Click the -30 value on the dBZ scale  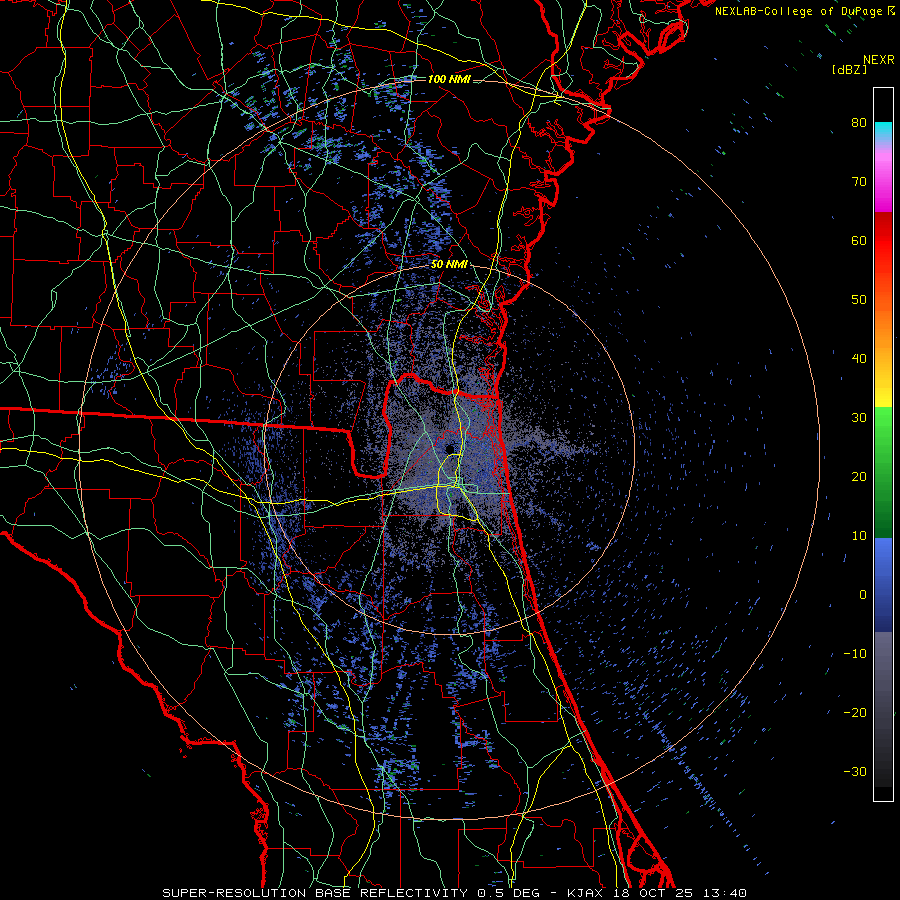coord(855,771)
